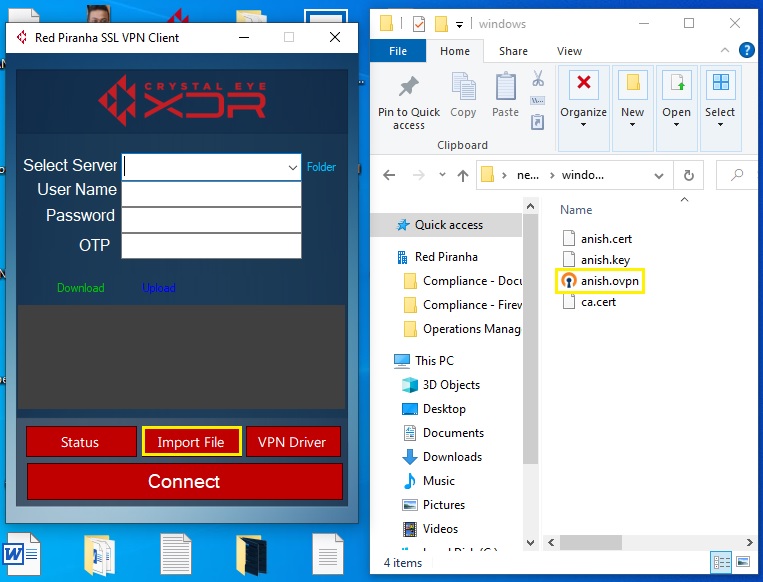Focus the Password field
Viewport: 763px width, 582px height.
point(211,220)
